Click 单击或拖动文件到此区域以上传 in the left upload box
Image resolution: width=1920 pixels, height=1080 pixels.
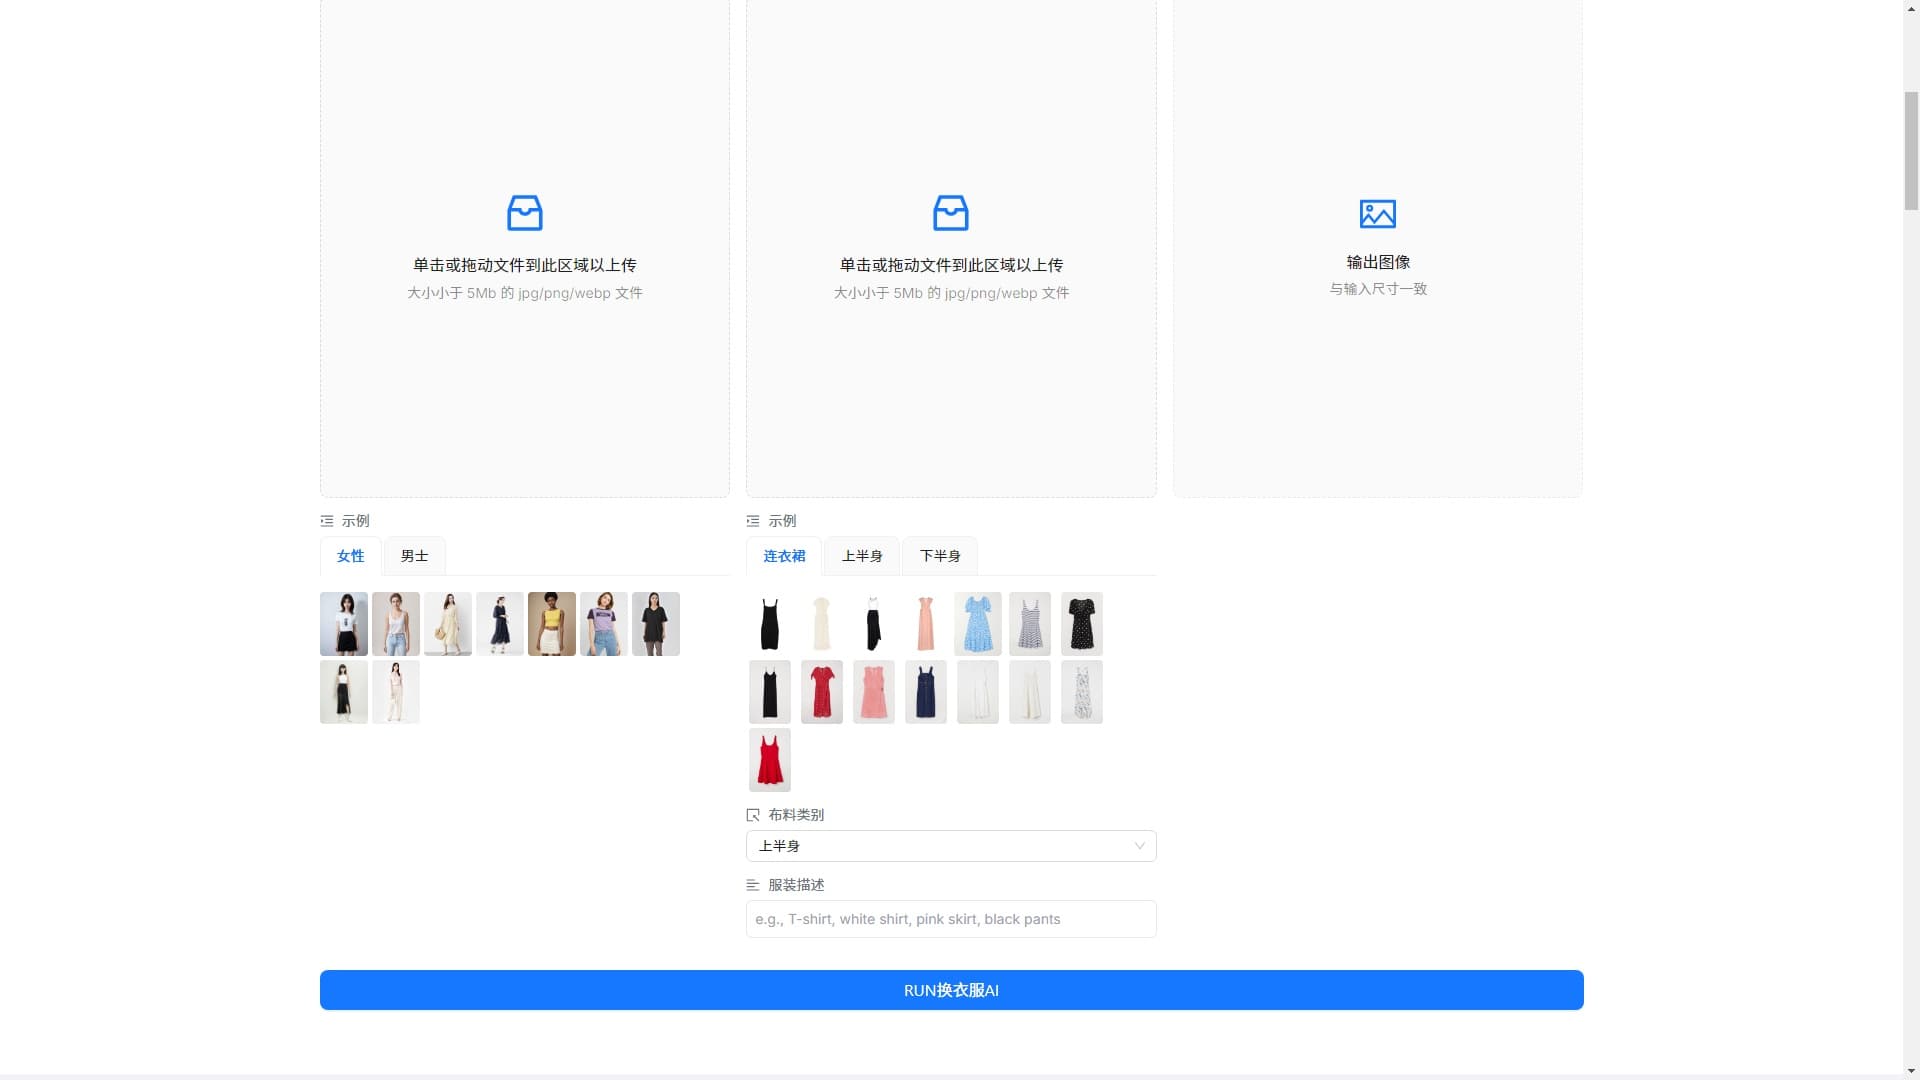pyautogui.click(x=525, y=265)
